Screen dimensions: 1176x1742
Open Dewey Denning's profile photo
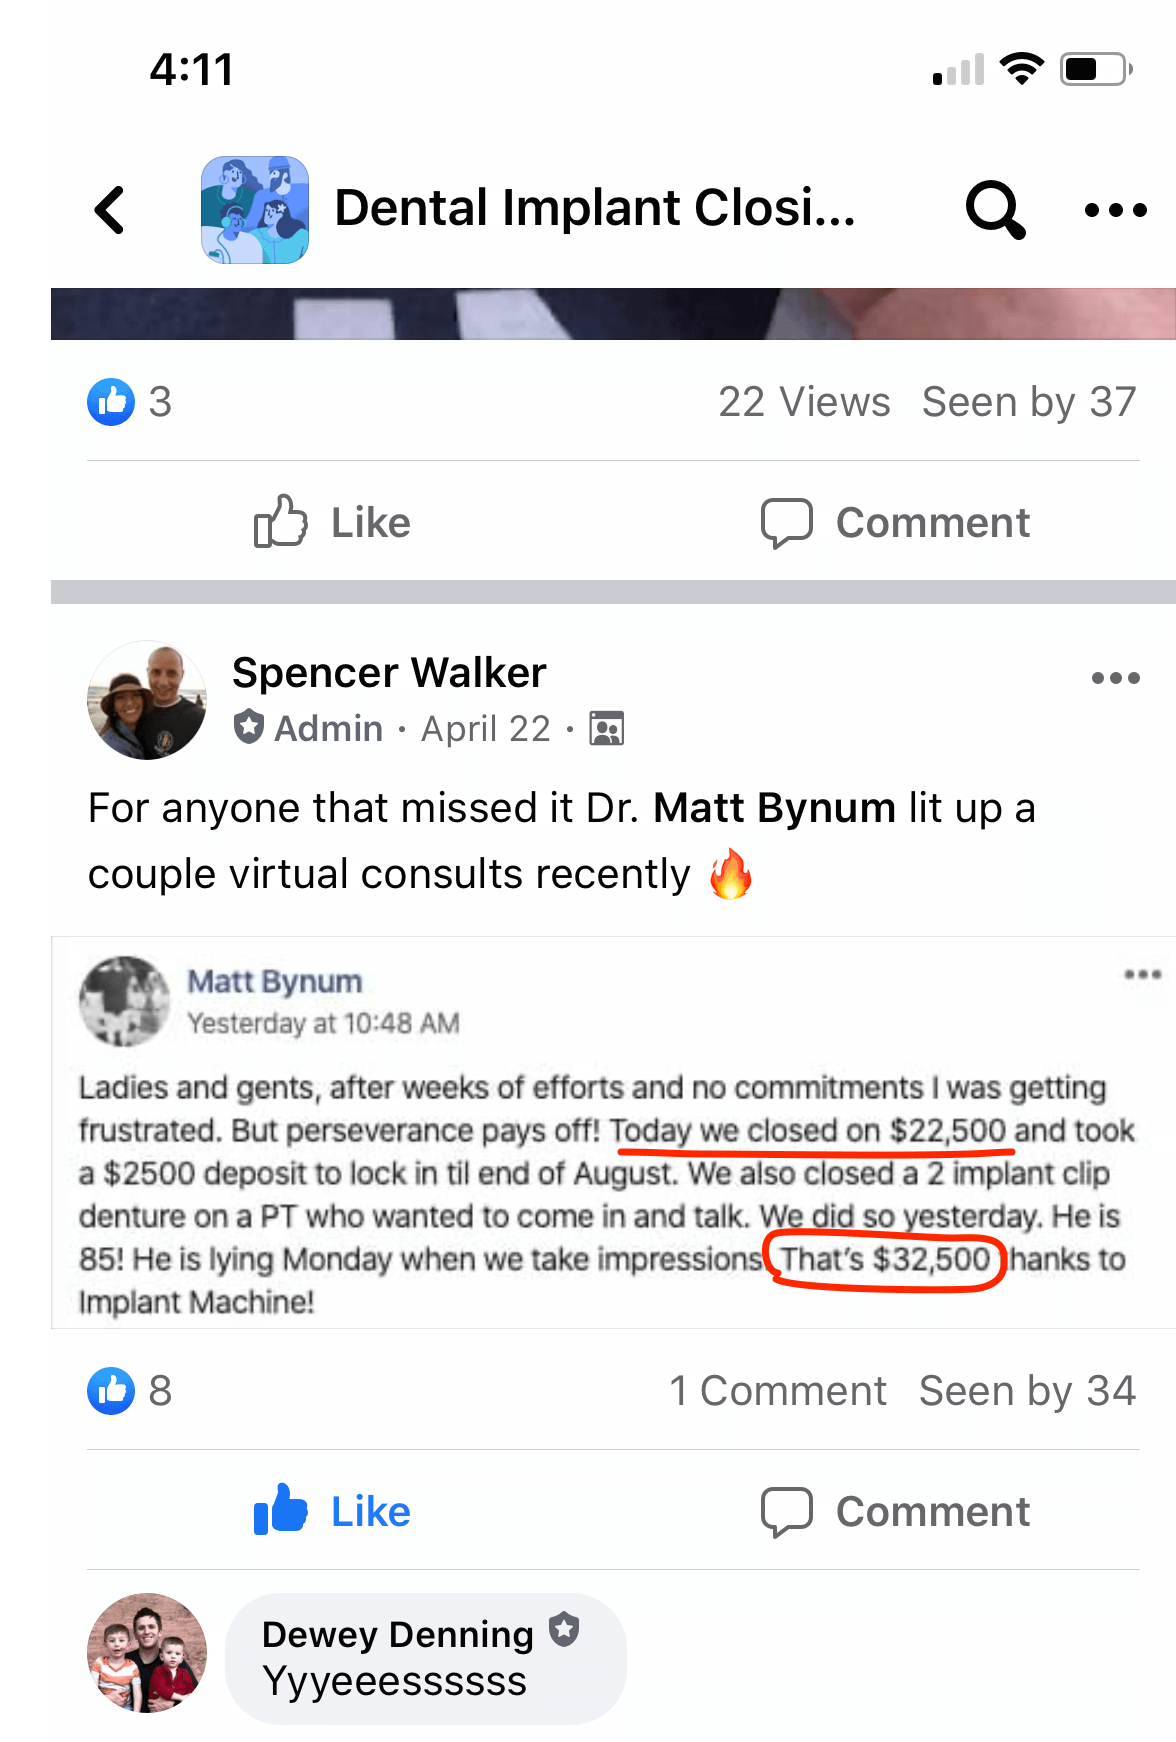147,1653
